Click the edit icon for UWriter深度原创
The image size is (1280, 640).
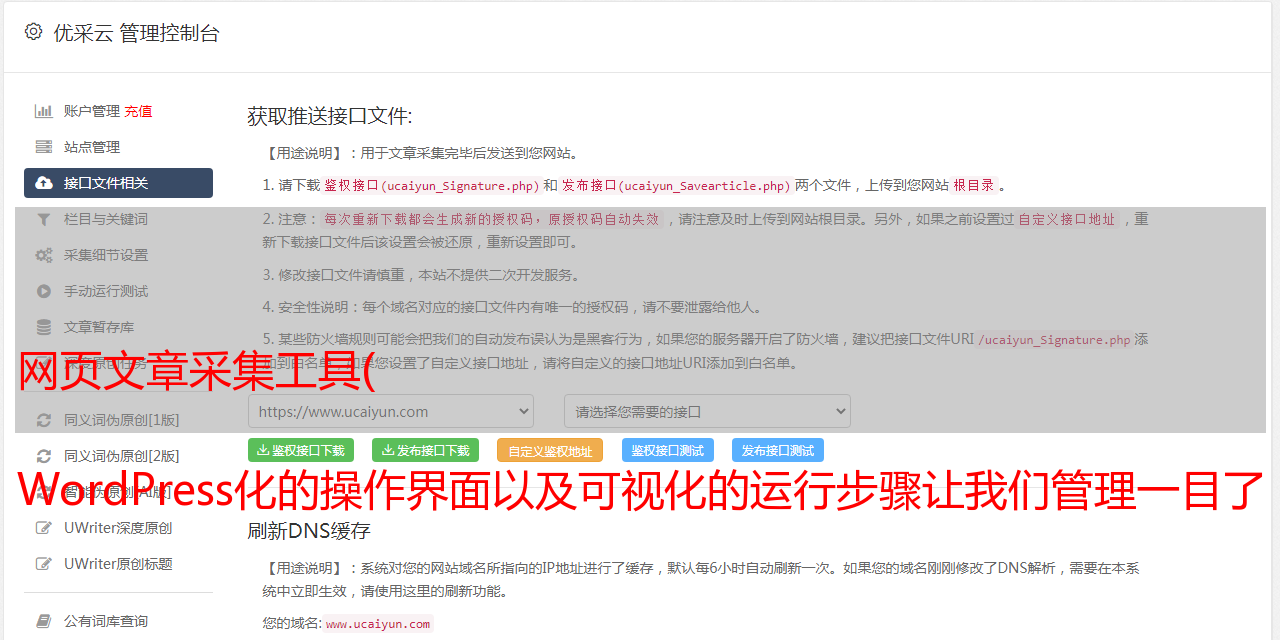click(x=44, y=528)
